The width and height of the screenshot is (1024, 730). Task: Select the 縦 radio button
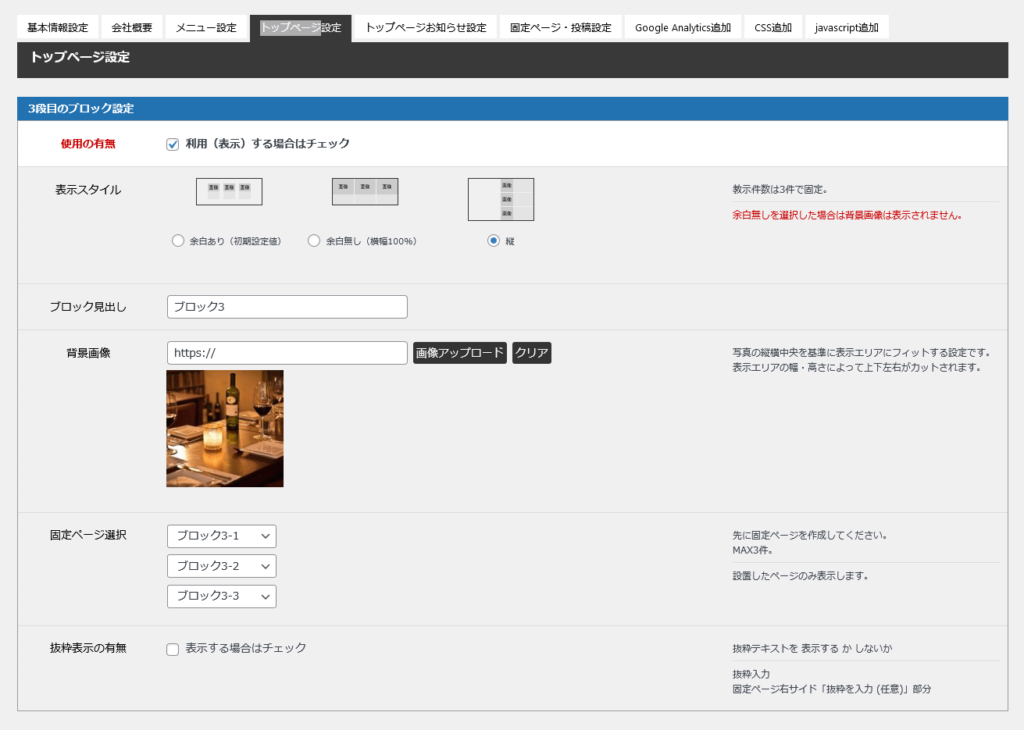[x=493, y=241]
